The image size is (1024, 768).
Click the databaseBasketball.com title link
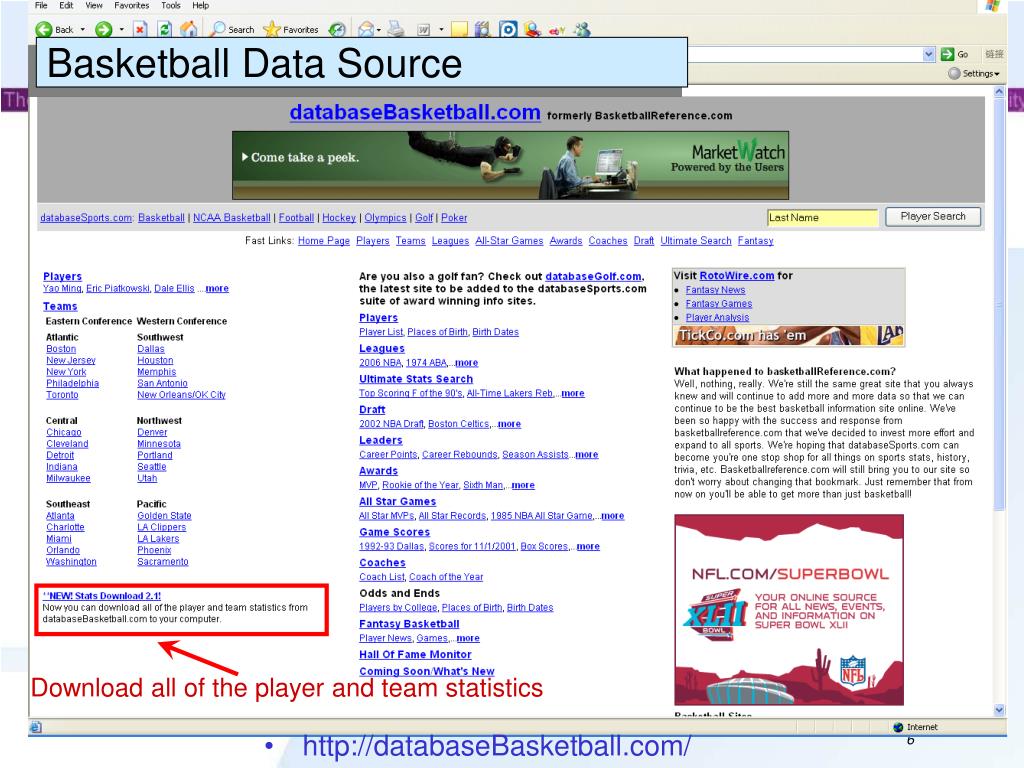415,112
